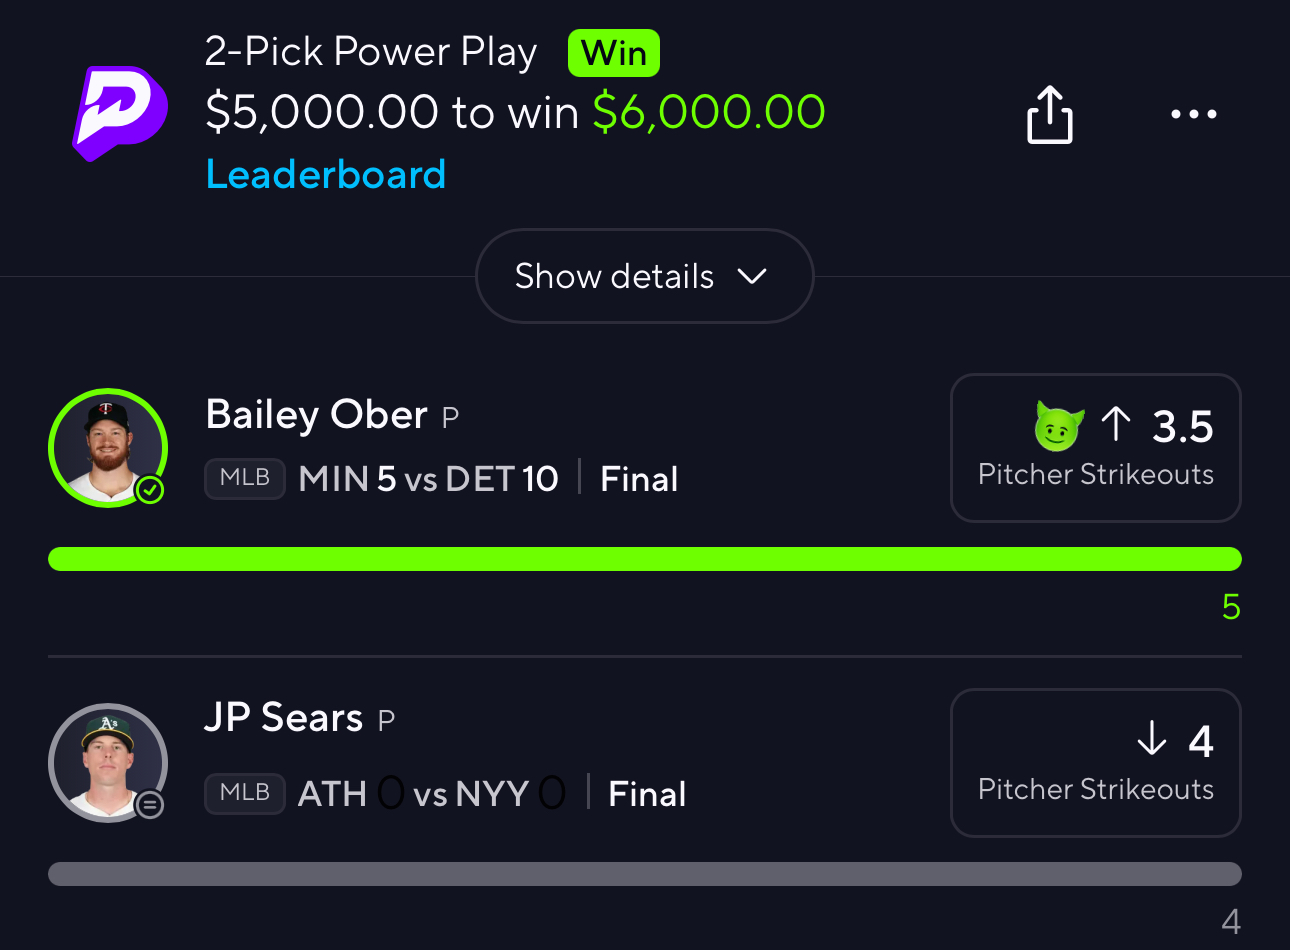
Task: Tap the green demon emoji icon
Action: pyautogui.click(x=1059, y=426)
